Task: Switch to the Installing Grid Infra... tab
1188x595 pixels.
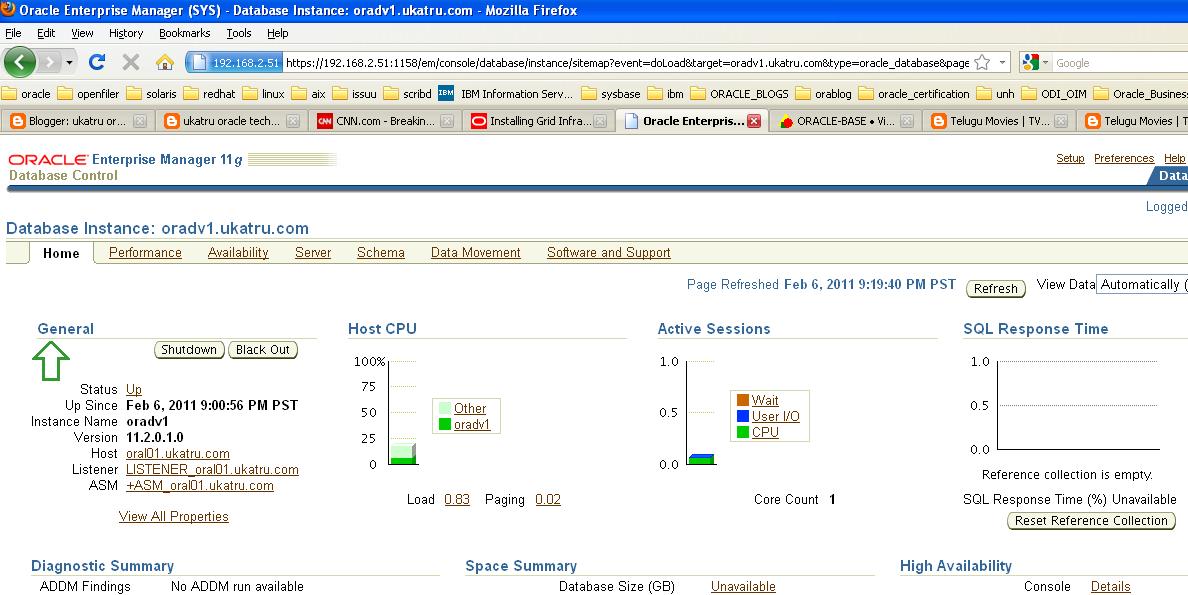Action: 539,121
